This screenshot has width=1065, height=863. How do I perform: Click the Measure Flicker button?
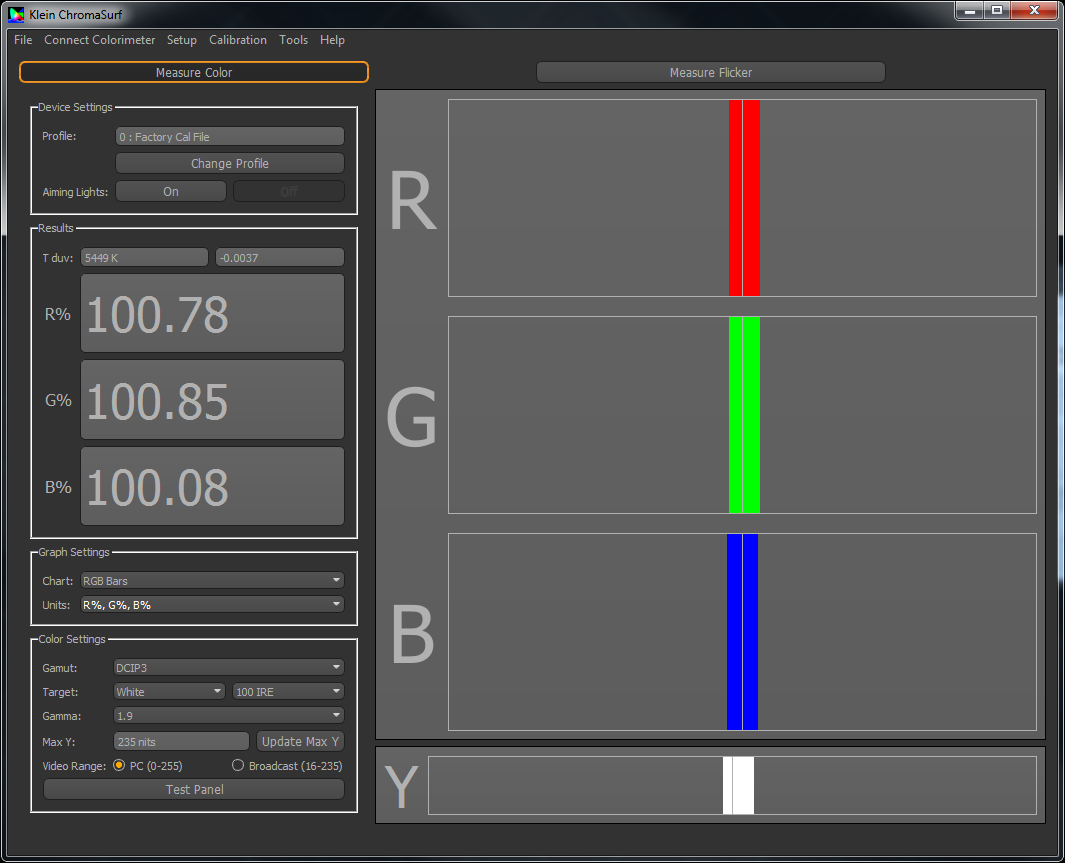click(x=710, y=72)
